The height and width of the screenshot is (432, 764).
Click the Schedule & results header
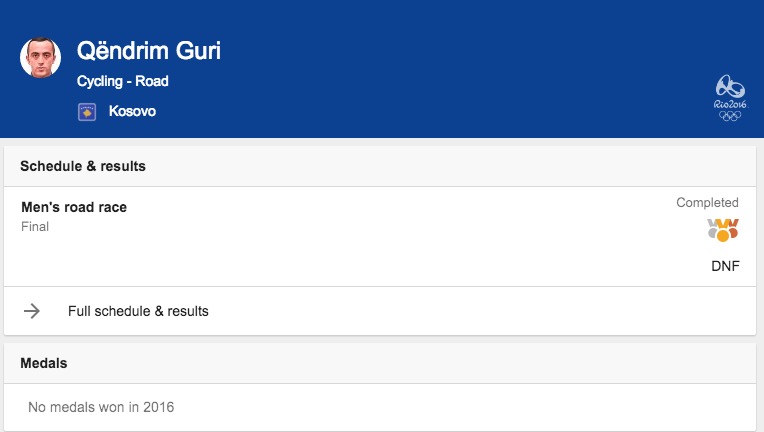(83, 166)
